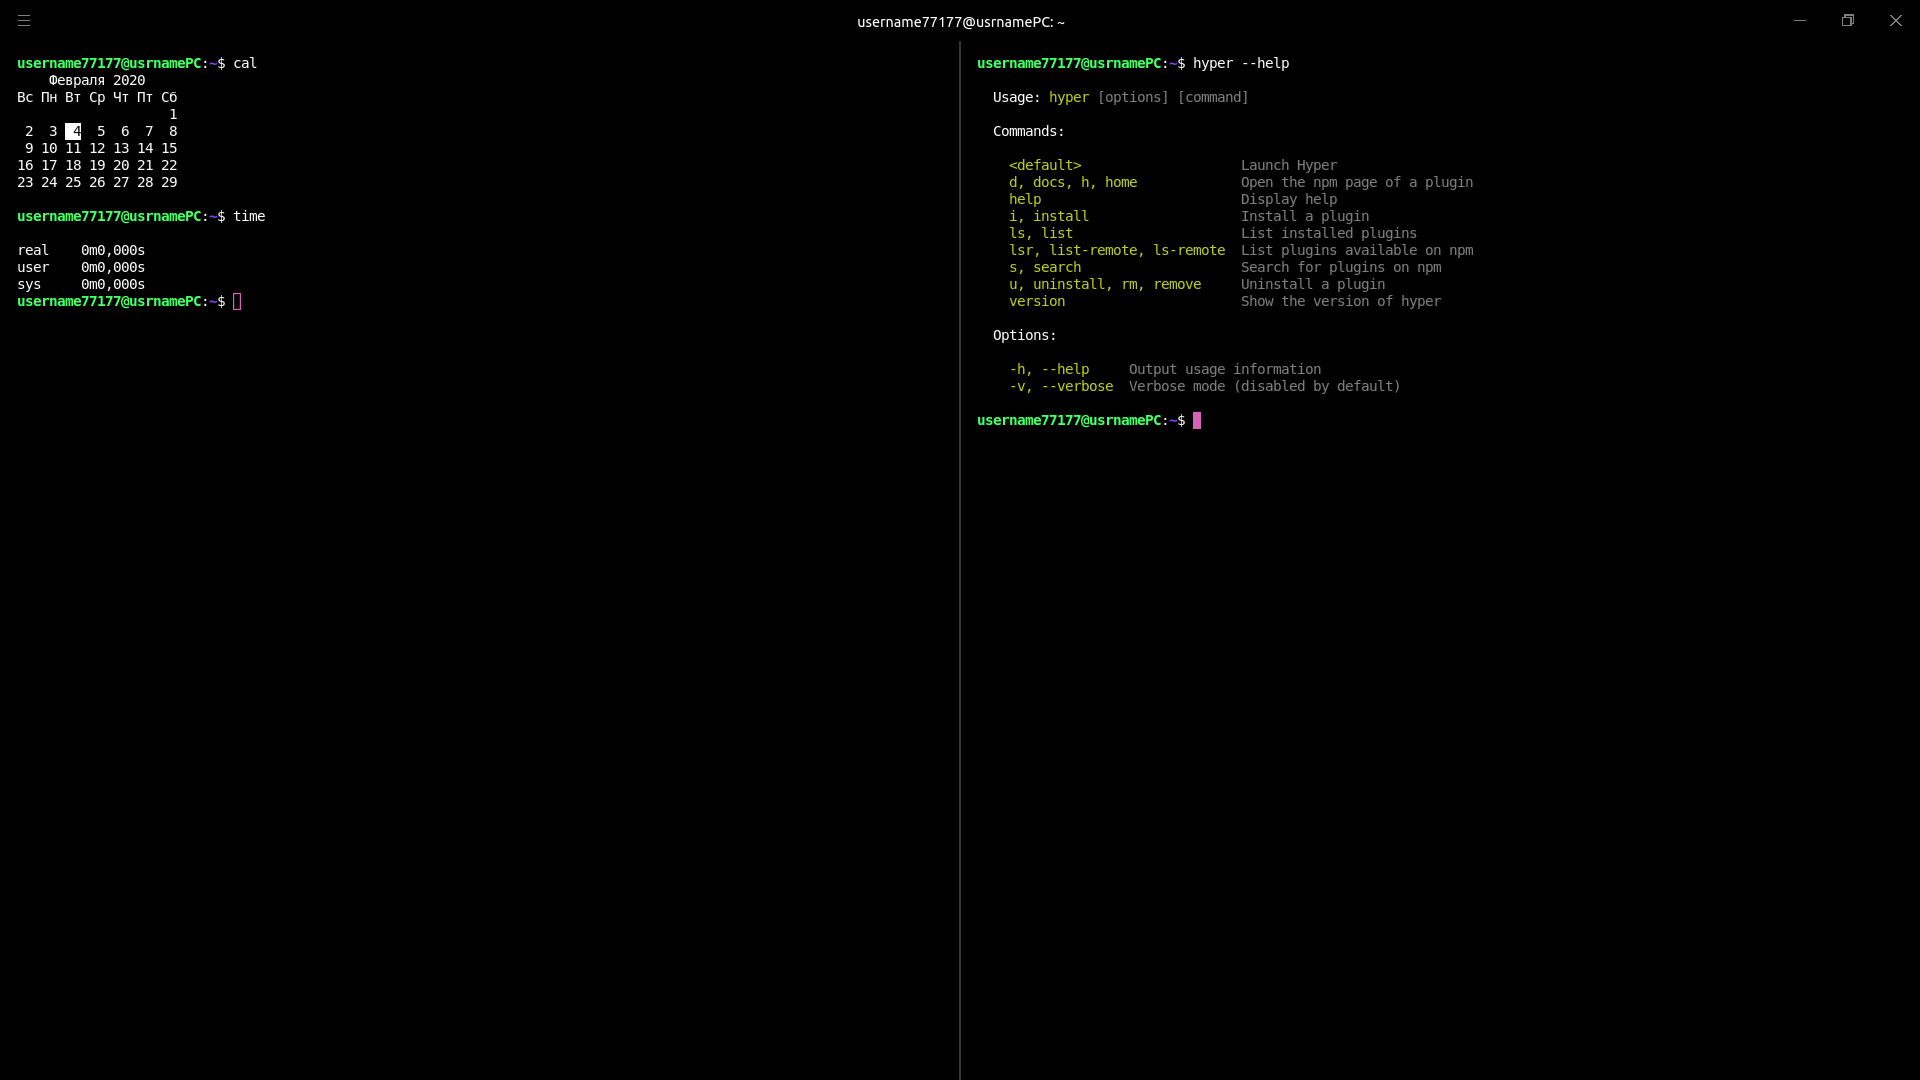The height and width of the screenshot is (1080, 1920).
Task: Click the help command entry
Action: [x=1025, y=199]
